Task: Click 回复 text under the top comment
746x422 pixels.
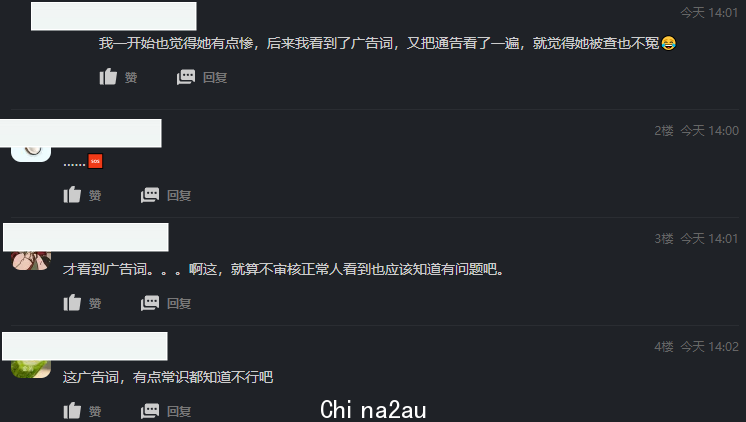Action: (x=215, y=78)
